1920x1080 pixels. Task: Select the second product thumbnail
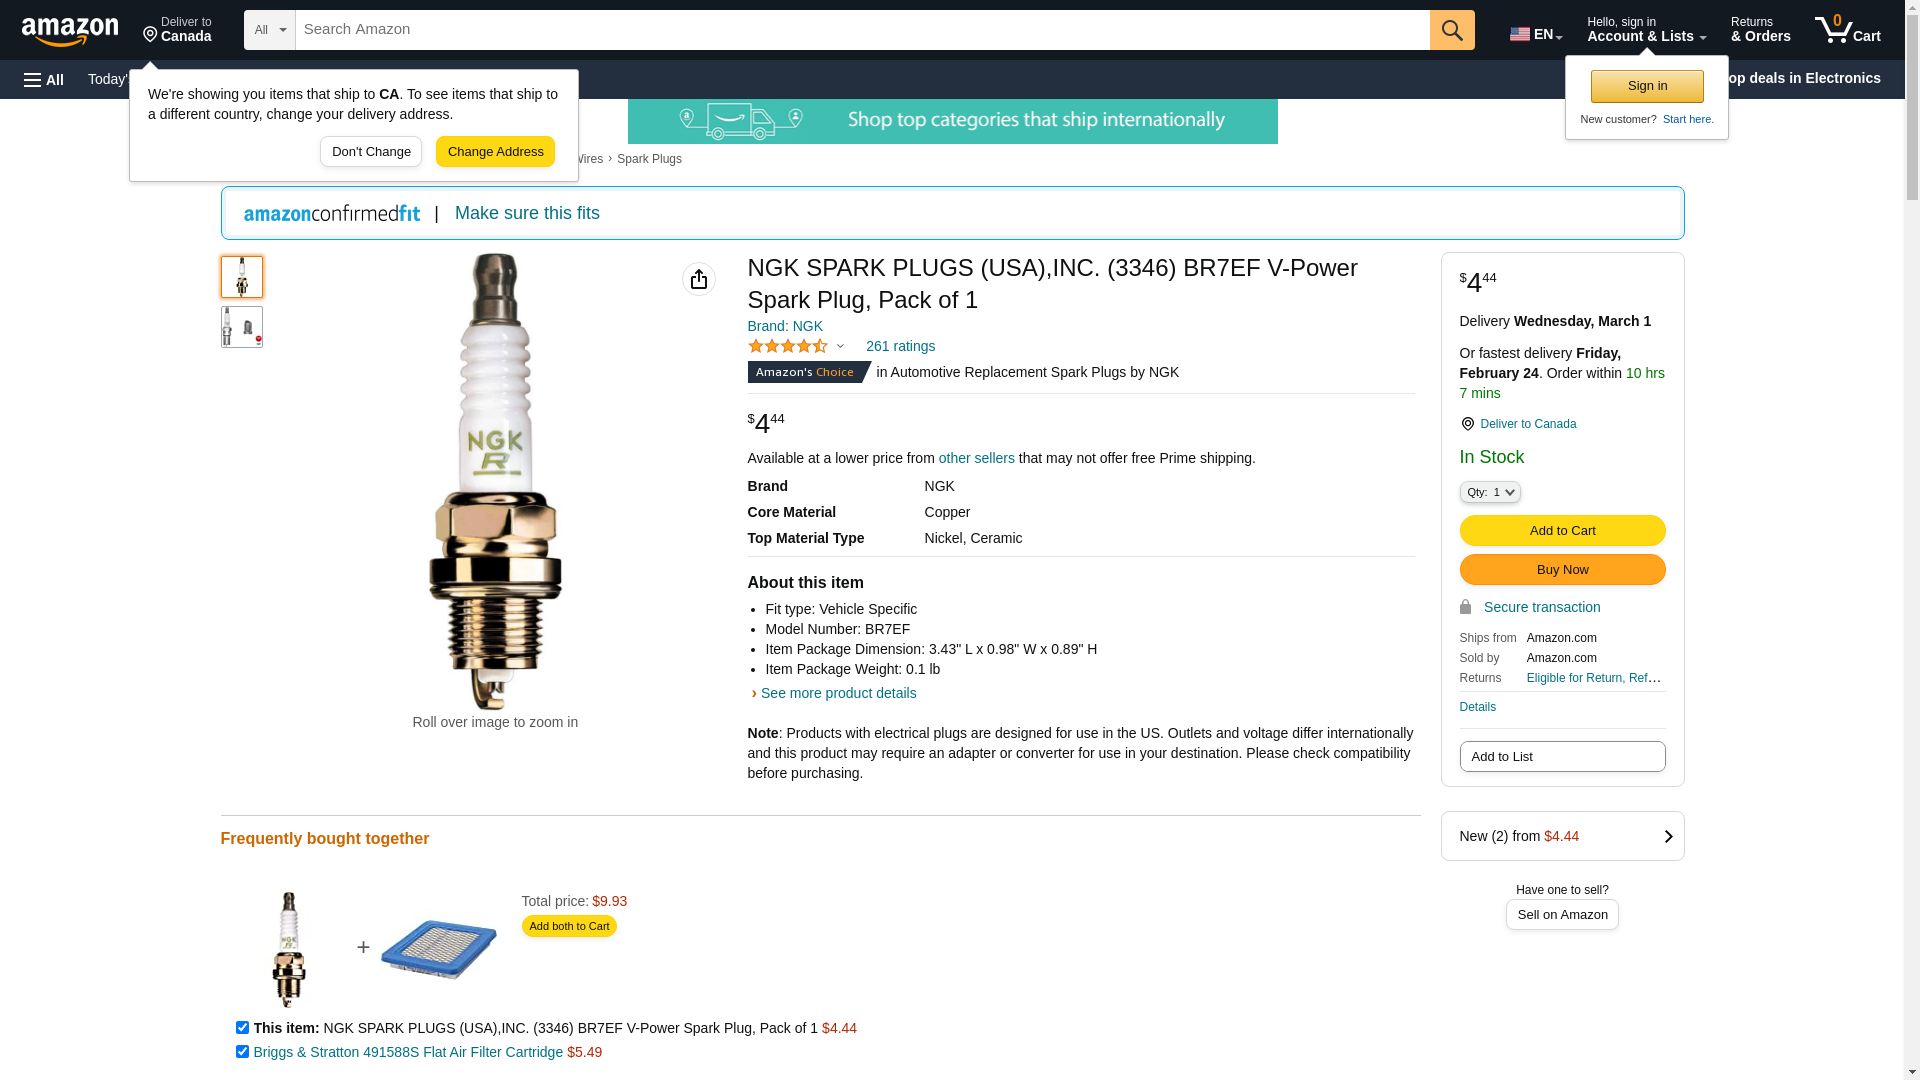point(242,327)
